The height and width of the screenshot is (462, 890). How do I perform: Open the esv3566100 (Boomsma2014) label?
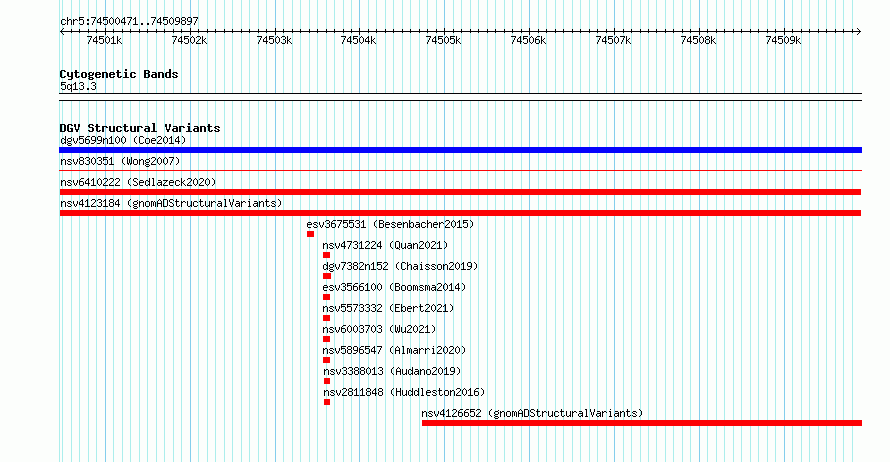(394, 287)
